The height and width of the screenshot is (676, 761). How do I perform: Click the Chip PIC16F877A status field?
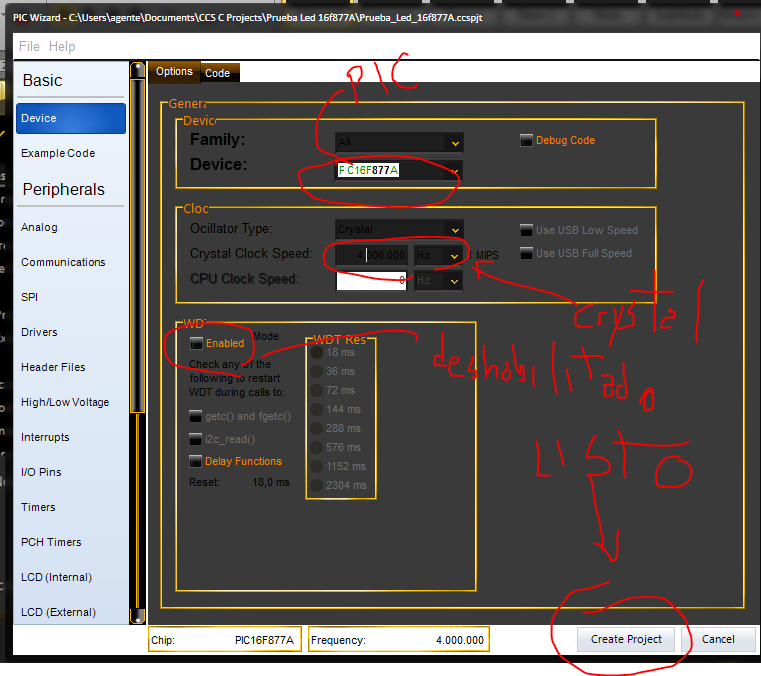(225, 640)
